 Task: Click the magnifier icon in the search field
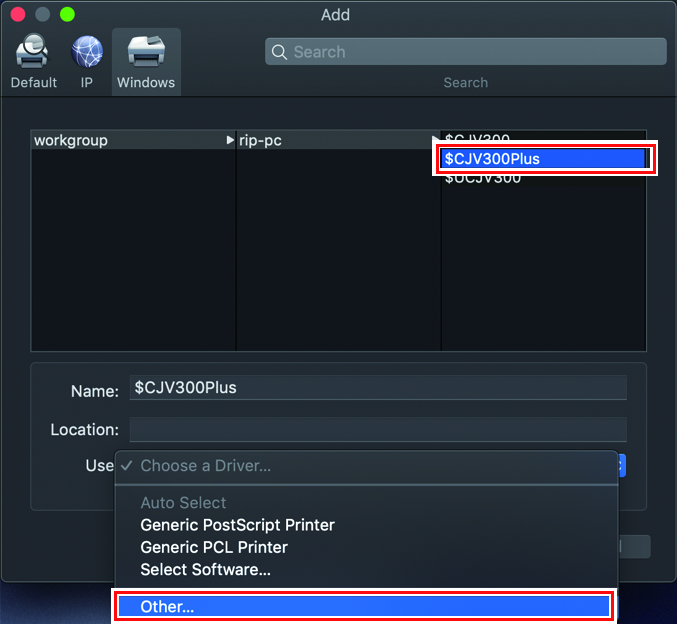click(x=279, y=52)
